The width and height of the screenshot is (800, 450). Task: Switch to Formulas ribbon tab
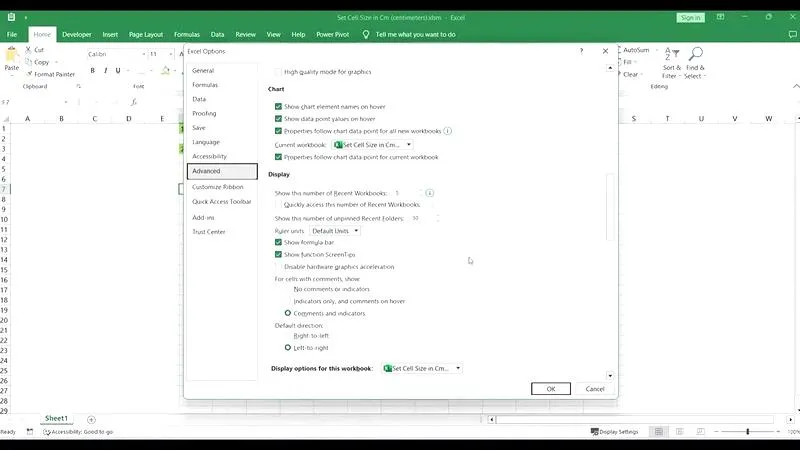[x=187, y=34]
